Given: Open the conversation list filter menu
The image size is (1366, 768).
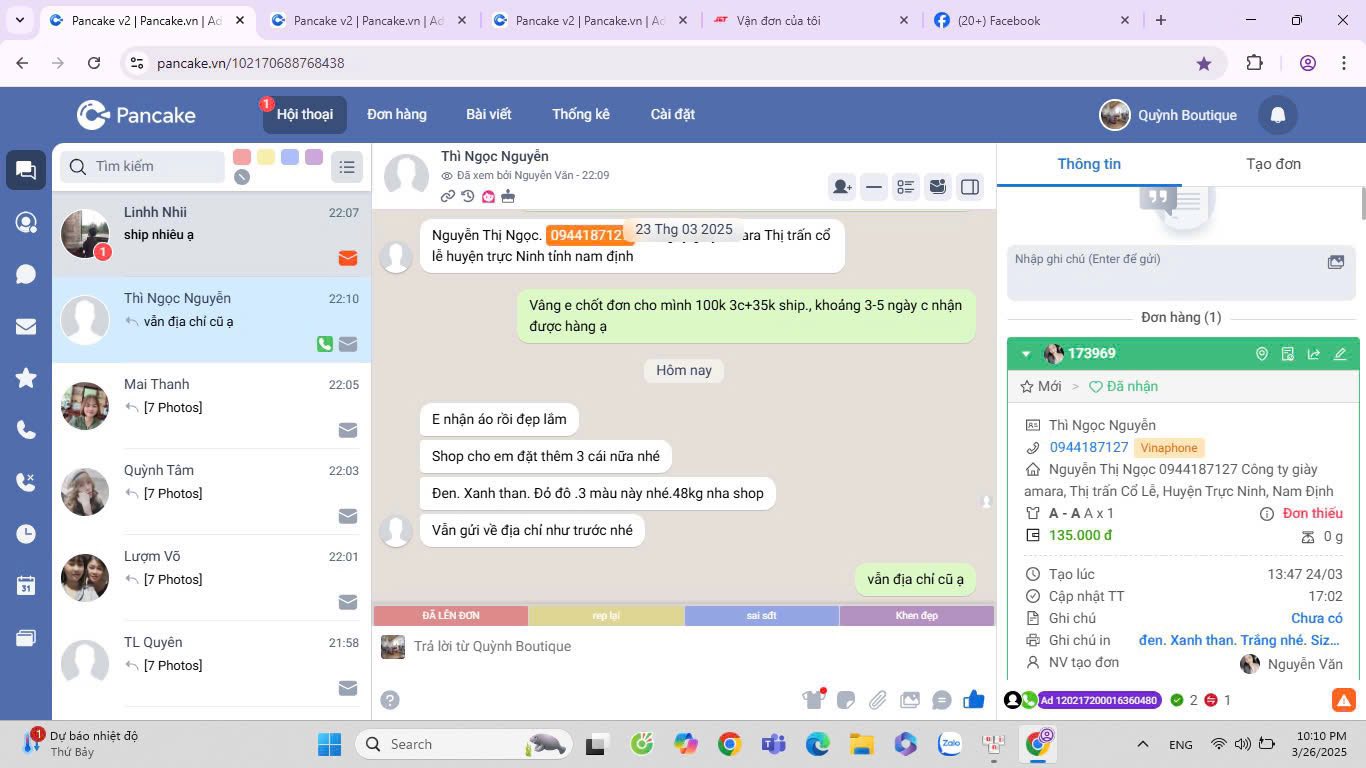Looking at the screenshot, I should [347, 167].
